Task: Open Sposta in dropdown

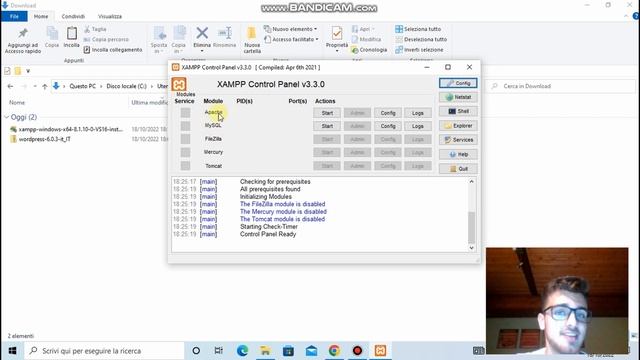Action: point(159,40)
